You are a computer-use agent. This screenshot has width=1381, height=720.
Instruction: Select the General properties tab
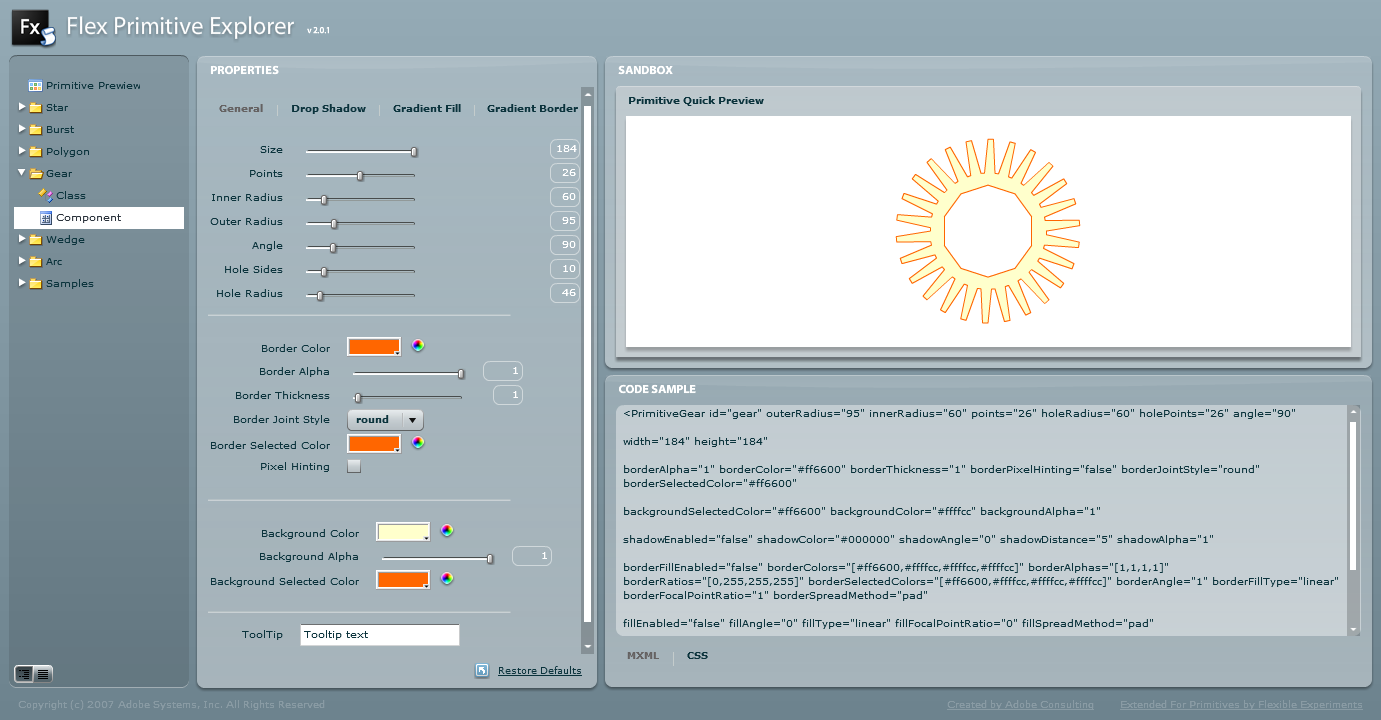pyautogui.click(x=241, y=109)
